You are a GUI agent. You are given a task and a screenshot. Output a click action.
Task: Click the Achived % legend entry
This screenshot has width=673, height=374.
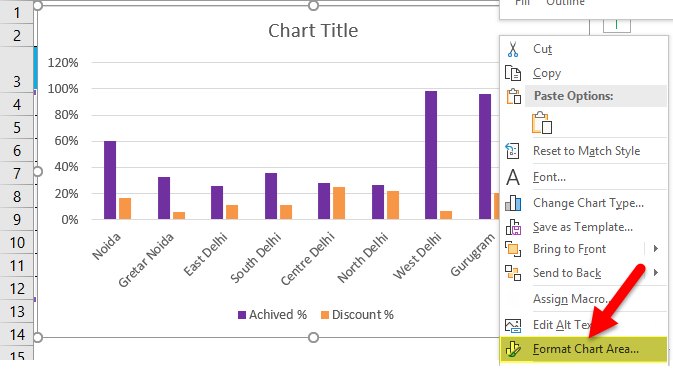tap(273, 315)
